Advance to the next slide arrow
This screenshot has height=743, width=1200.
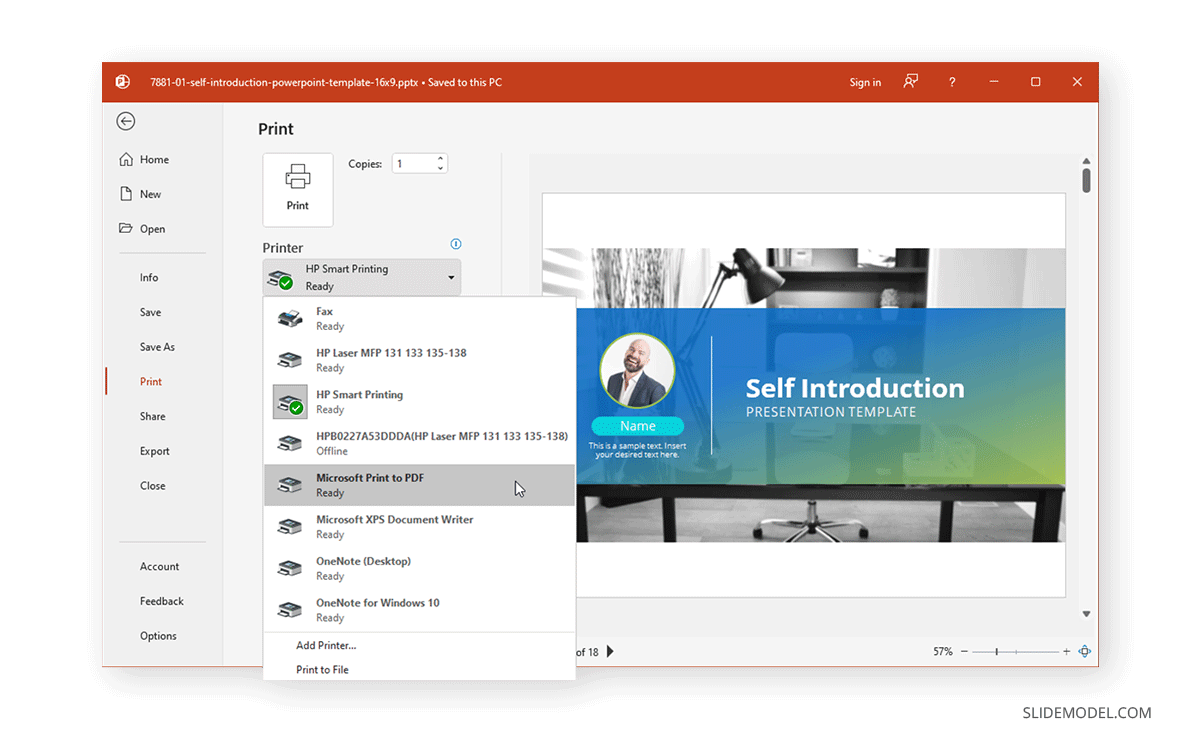pos(610,651)
